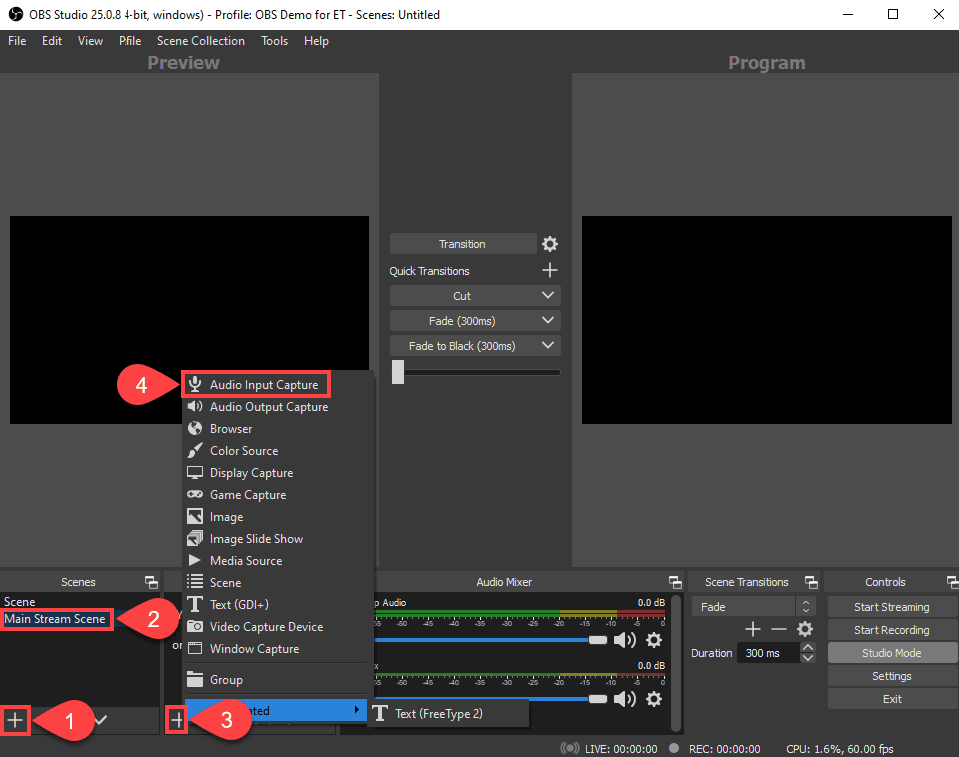Open the Settings button in Controls

coord(891,675)
